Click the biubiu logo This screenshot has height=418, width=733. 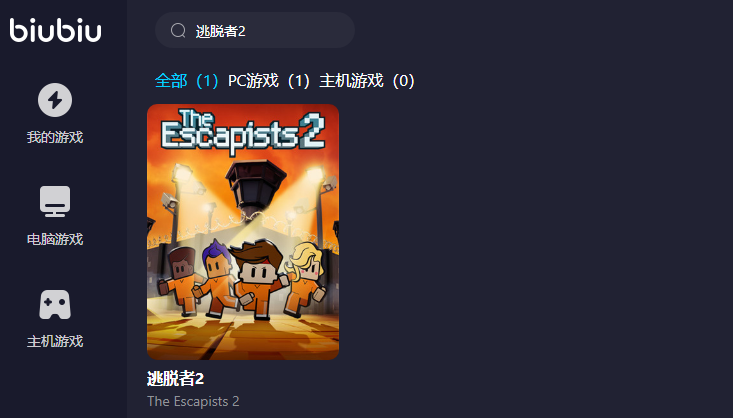(x=55, y=30)
